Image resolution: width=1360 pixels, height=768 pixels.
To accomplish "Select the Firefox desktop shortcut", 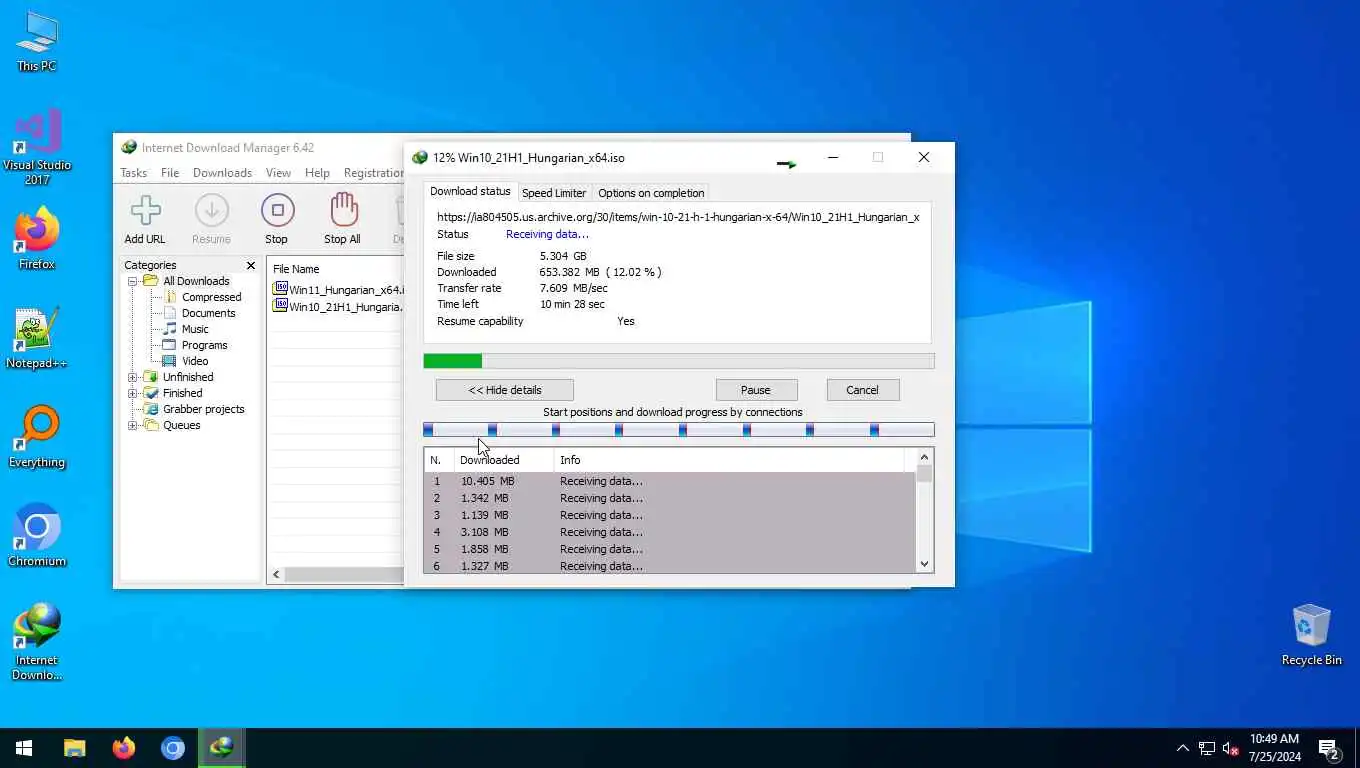I will pyautogui.click(x=37, y=240).
